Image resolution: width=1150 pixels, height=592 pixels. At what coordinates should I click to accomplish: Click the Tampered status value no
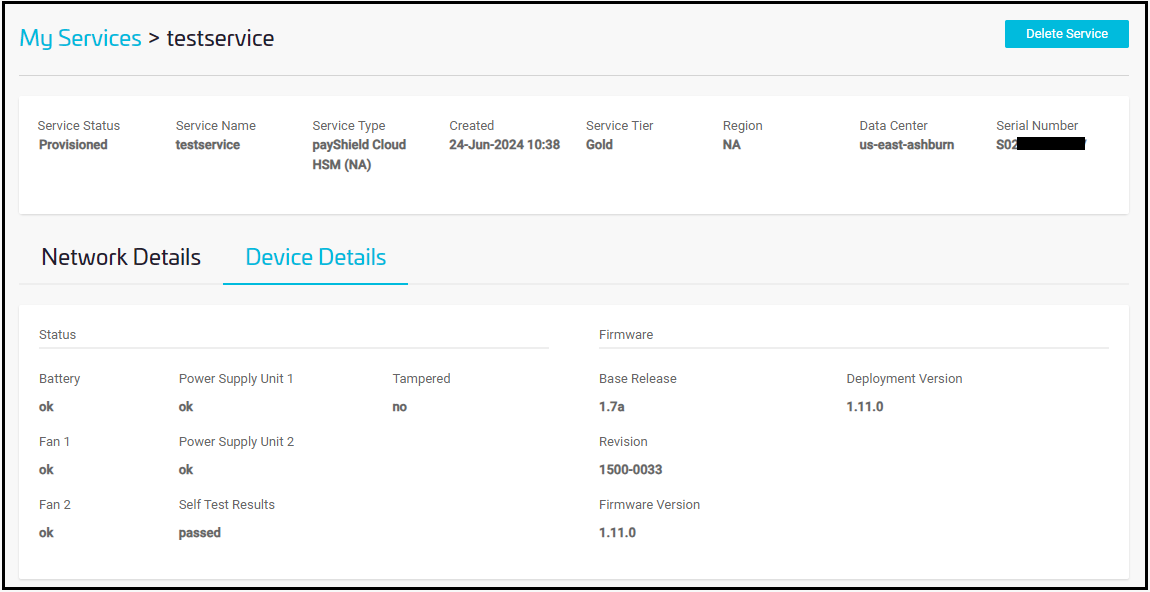pyautogui.click(x=400, y=407)
